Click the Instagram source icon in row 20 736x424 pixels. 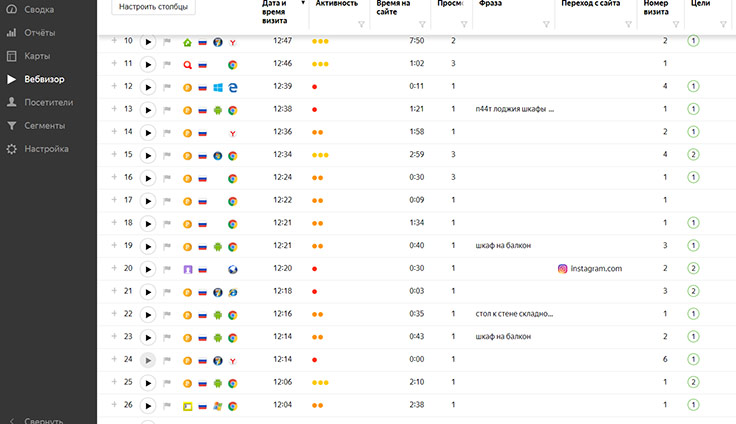pyautogui.click(x=563, y=269)
